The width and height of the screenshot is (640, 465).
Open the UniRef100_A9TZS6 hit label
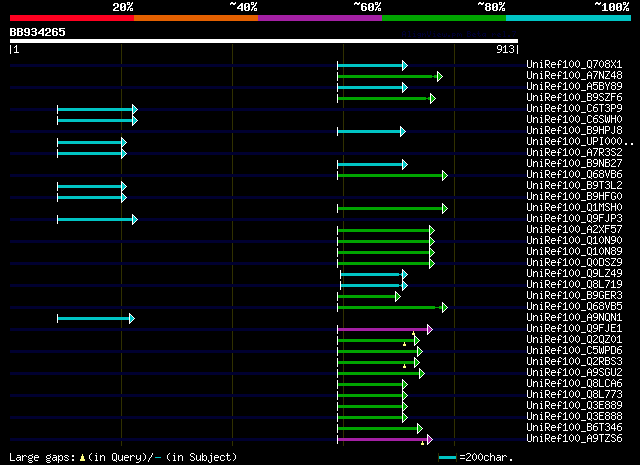(574, 439)
